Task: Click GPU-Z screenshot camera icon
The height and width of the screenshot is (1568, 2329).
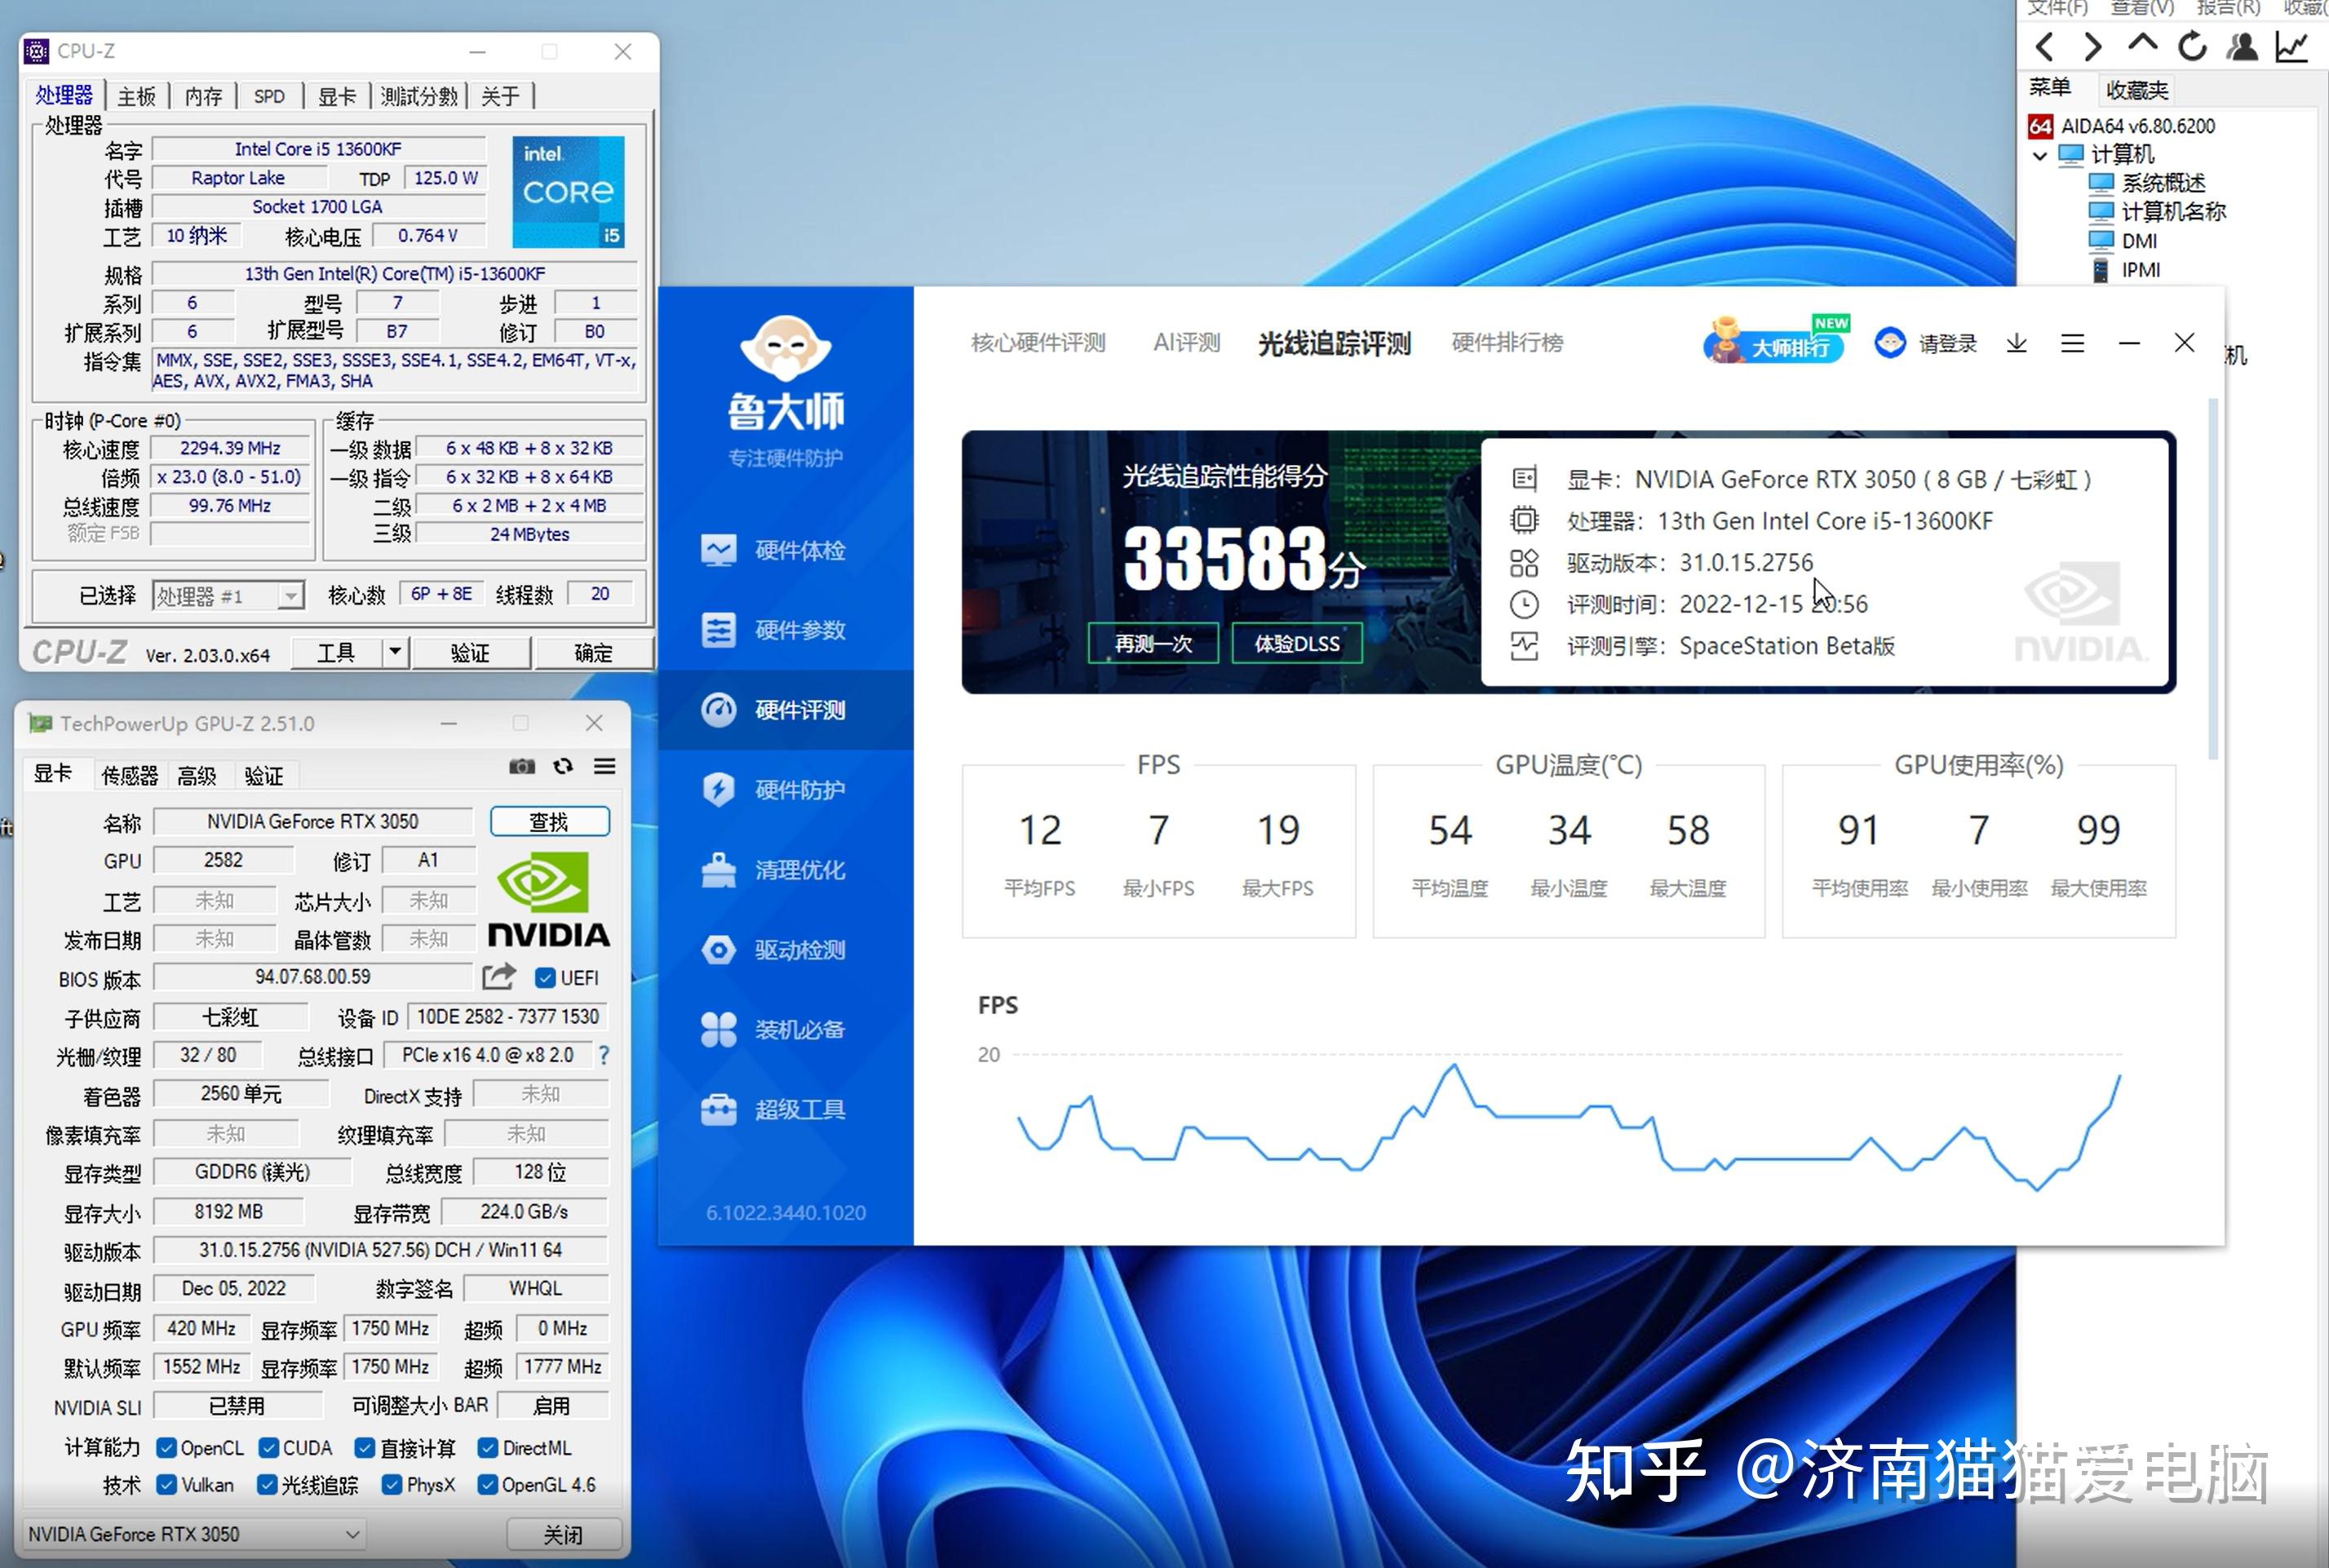Action: pyautogui.click(x=521, y=767)
